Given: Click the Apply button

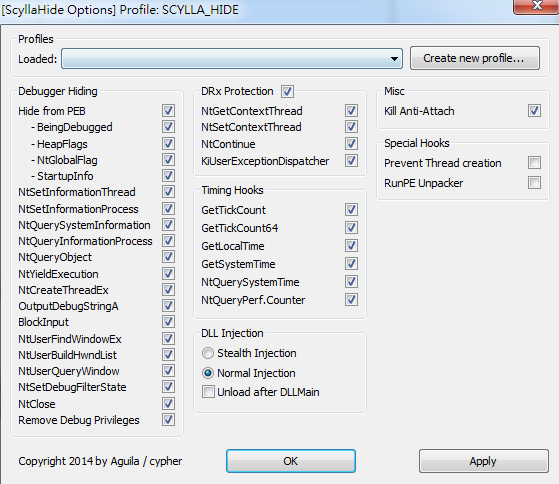Looking at the screenshot, I should pos(483,461).
